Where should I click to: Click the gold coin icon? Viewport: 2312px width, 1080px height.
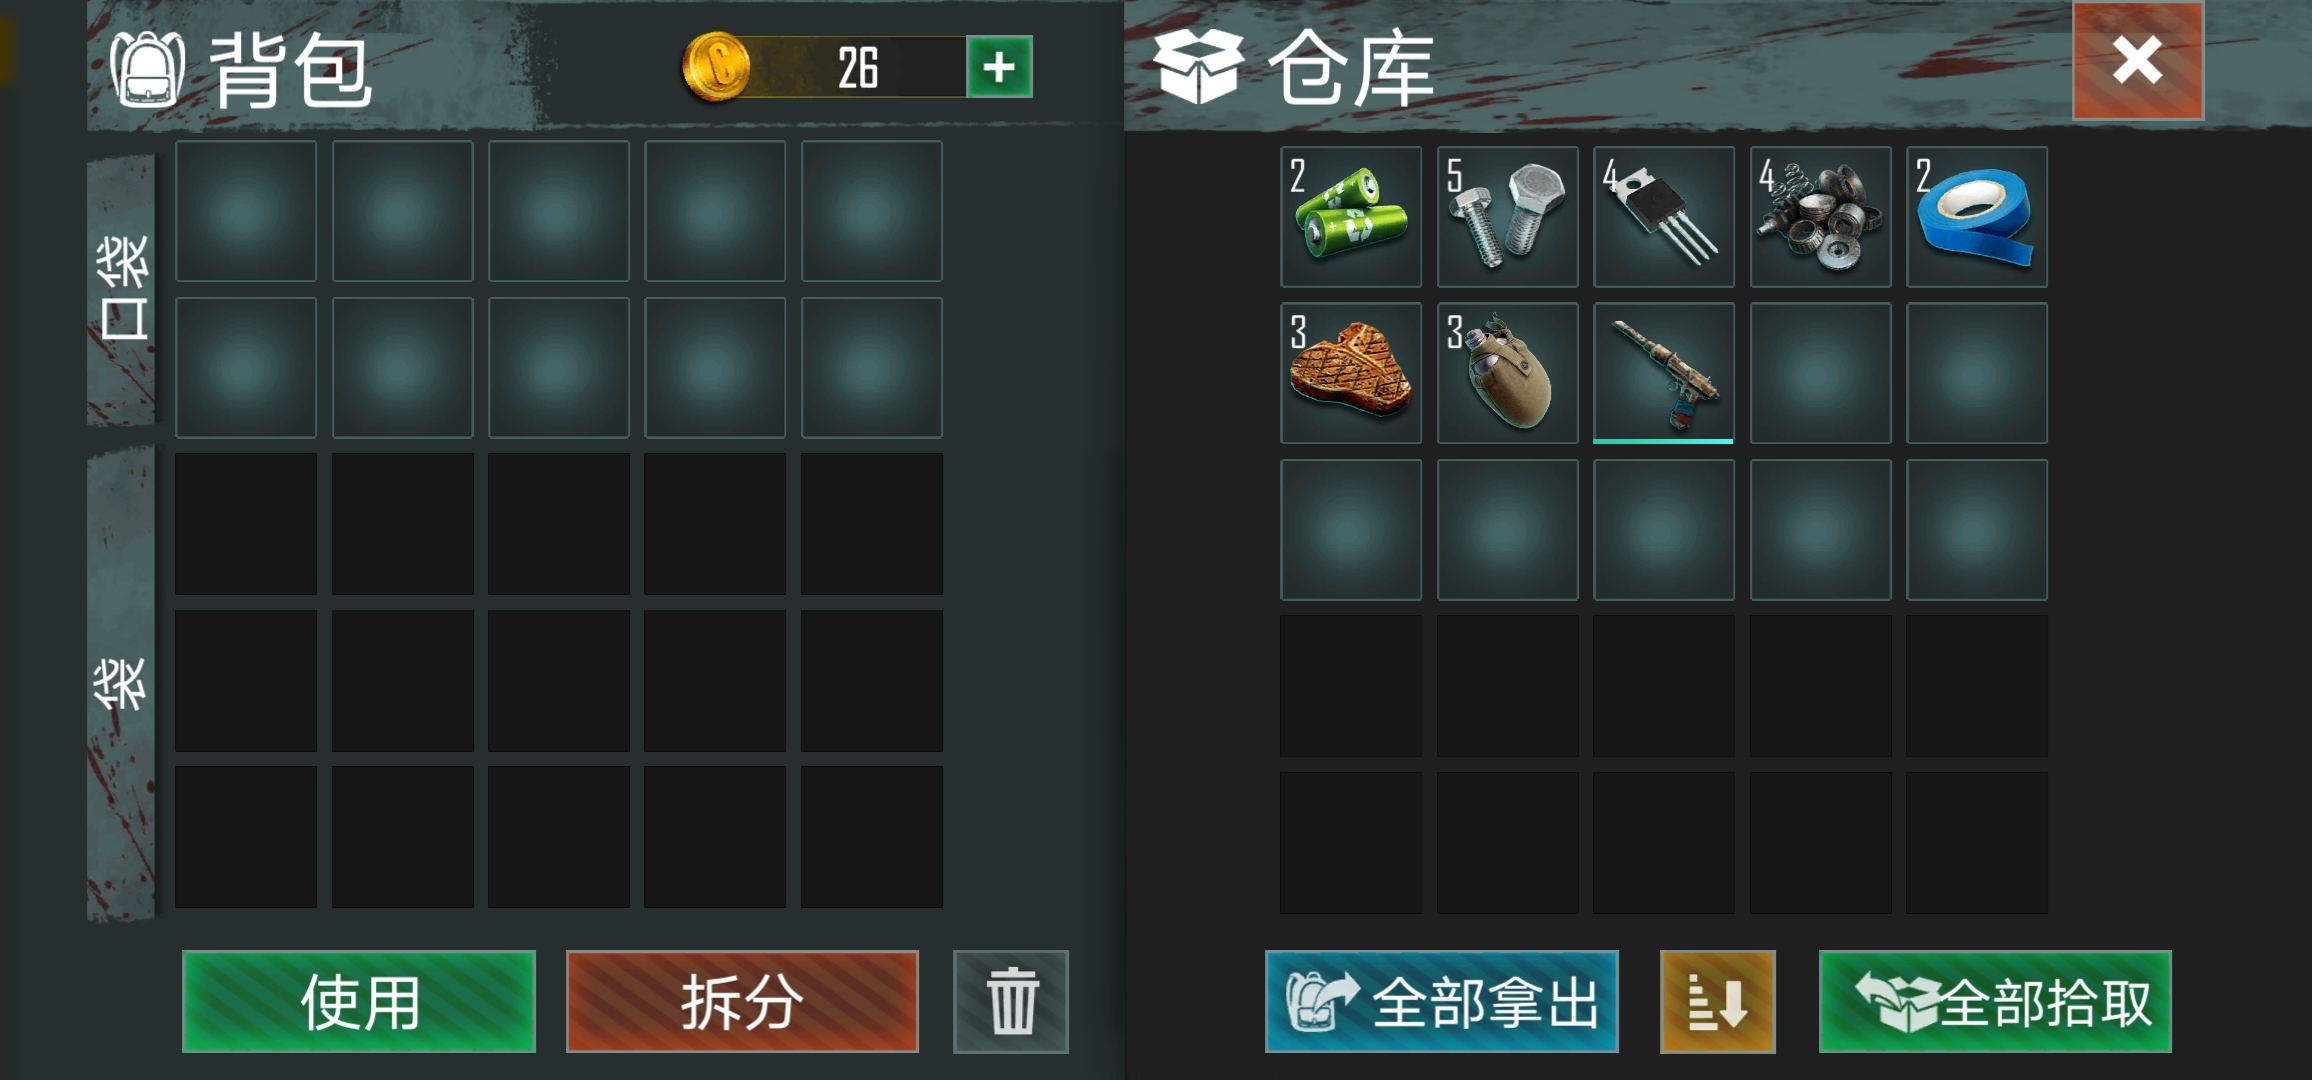[715, 67]
